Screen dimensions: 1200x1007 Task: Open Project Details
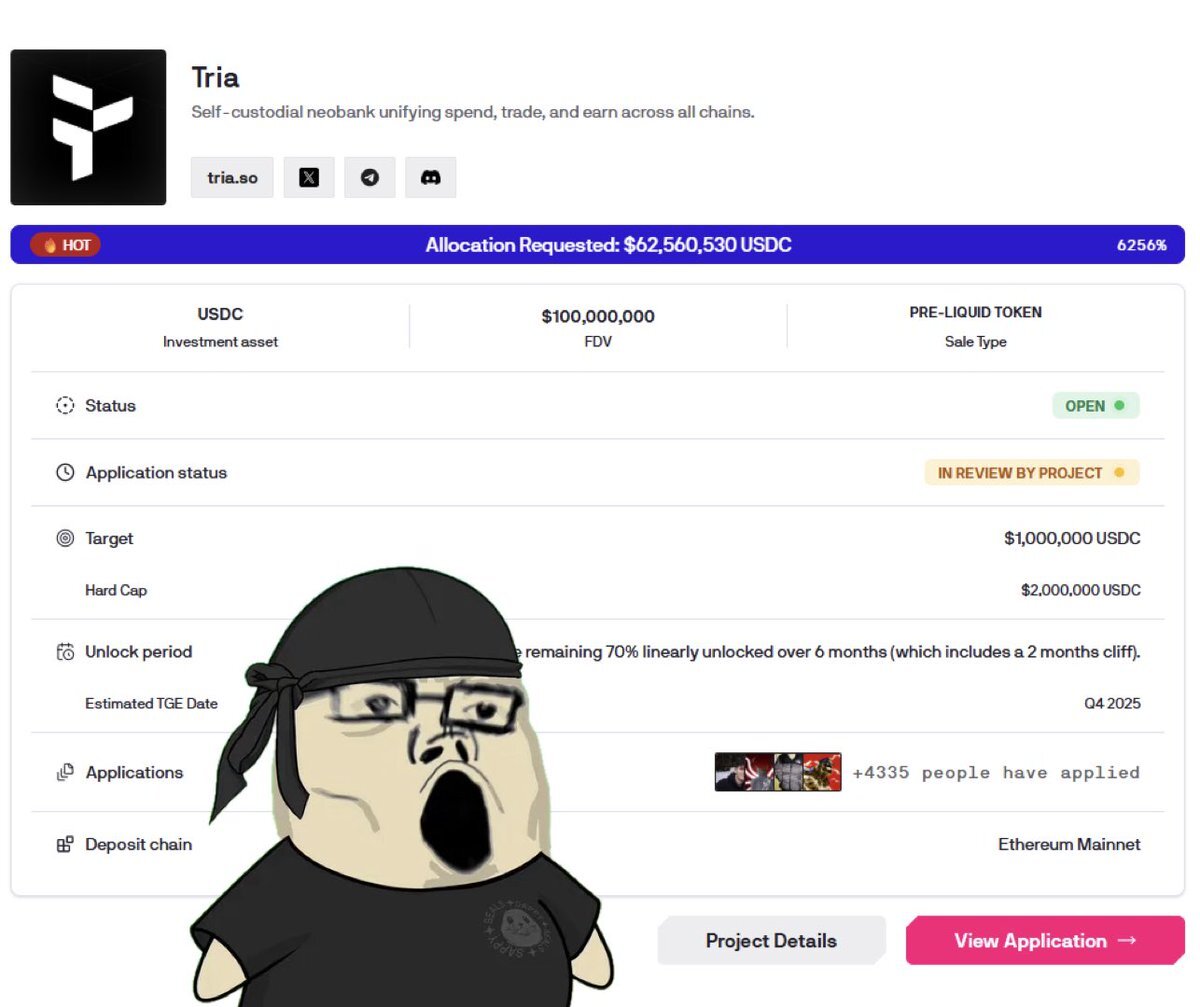point(771,940)
